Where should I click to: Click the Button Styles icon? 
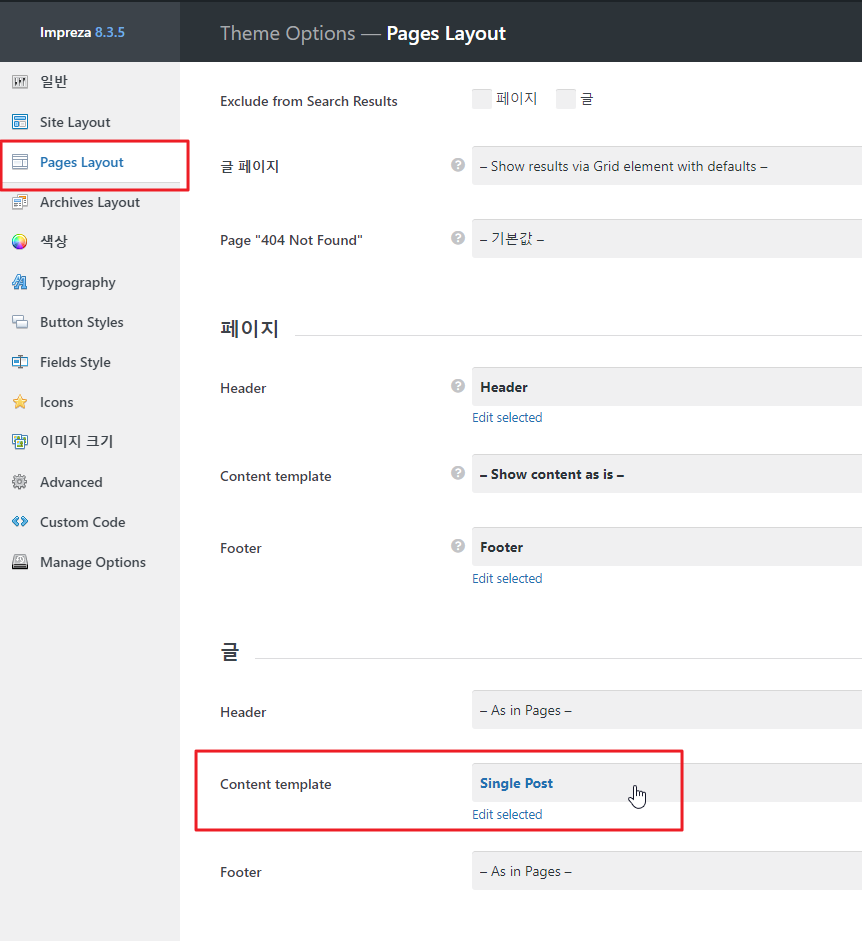[20, 322]
